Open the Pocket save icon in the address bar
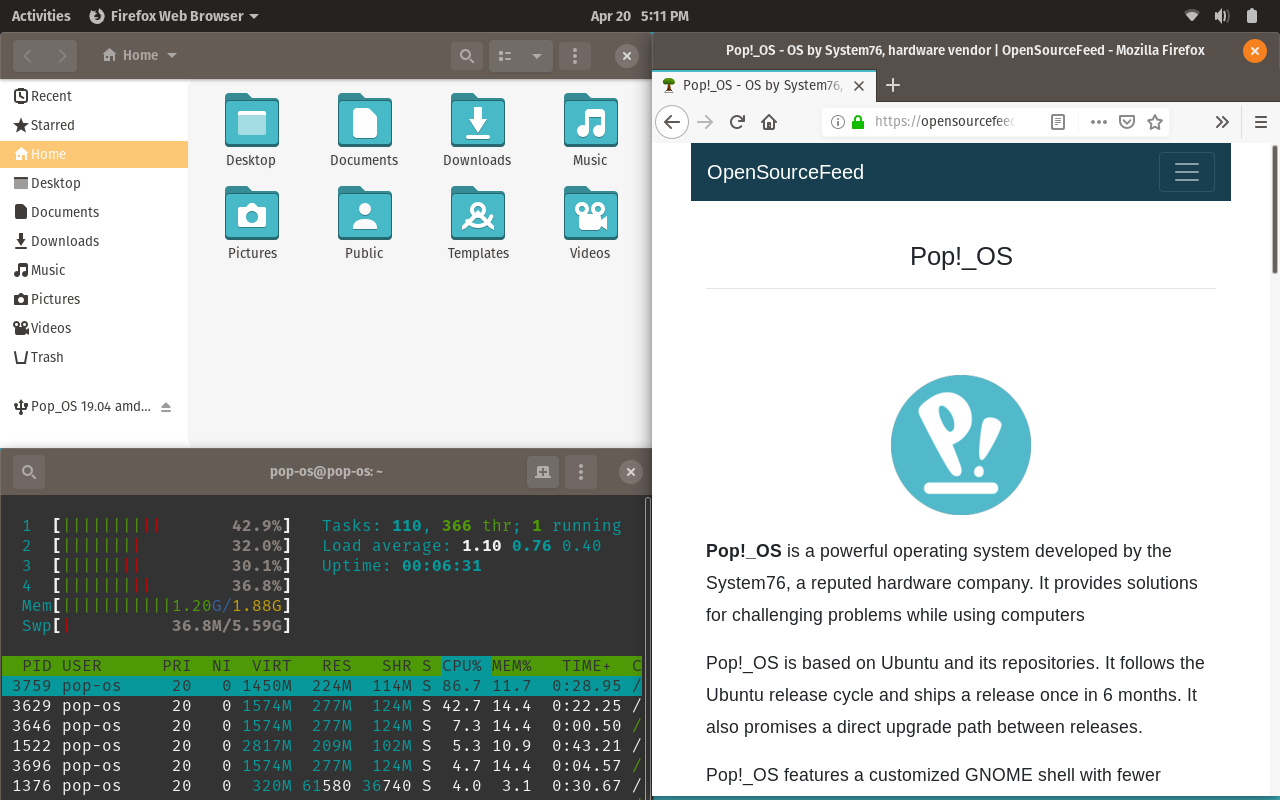1280x800 pixels. coord(1127,121)
